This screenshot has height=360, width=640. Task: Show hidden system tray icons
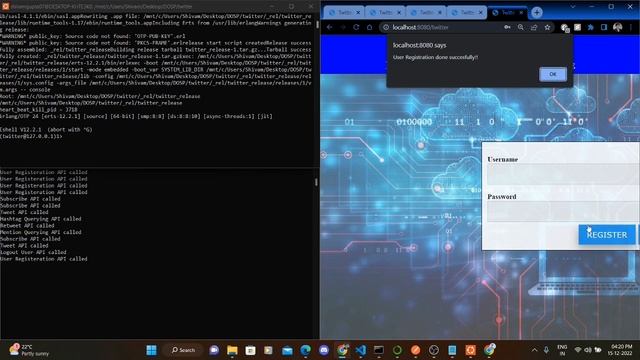tap(534, 350)
